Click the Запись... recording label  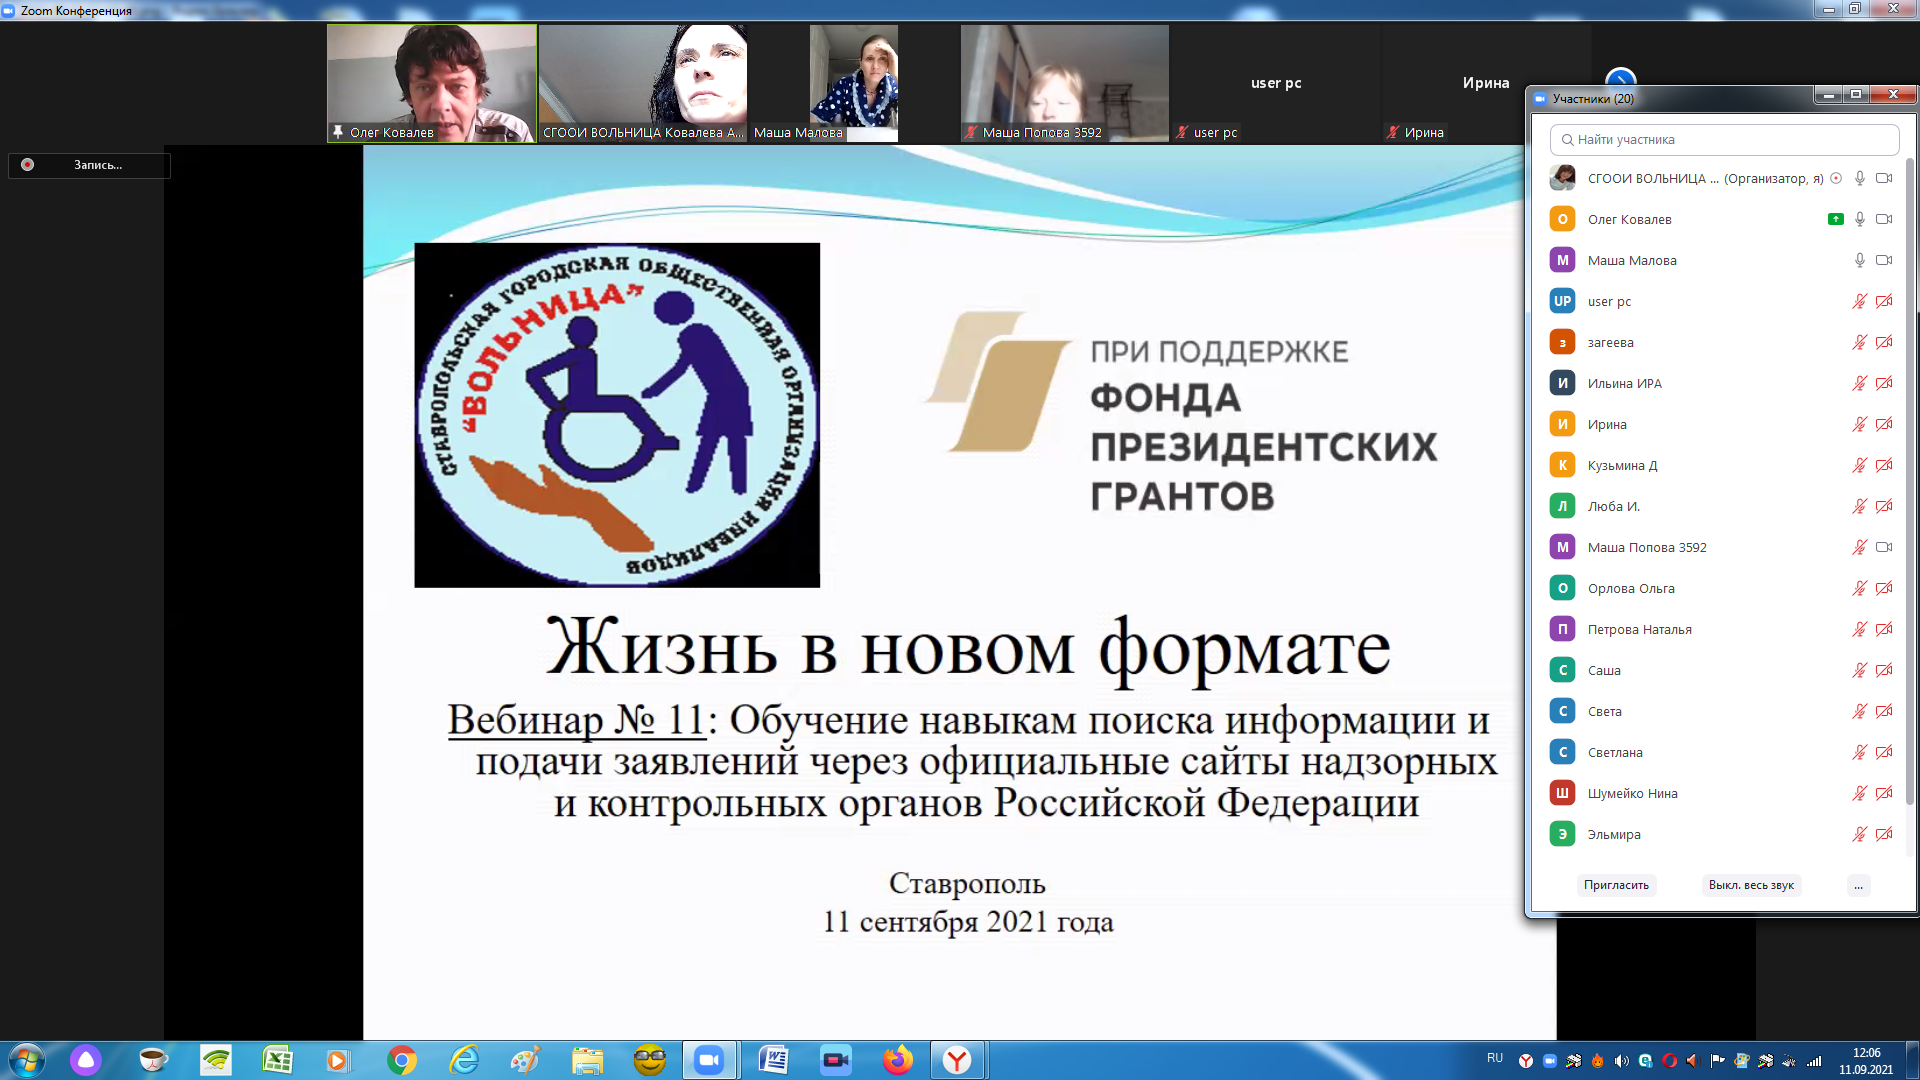click(x=98, y=165)
